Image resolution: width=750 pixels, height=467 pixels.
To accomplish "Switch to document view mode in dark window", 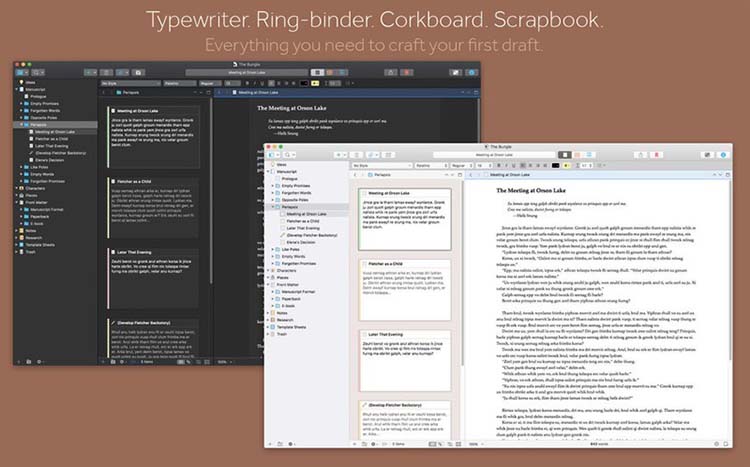I will pyautogui.click(x=318, y=72).
